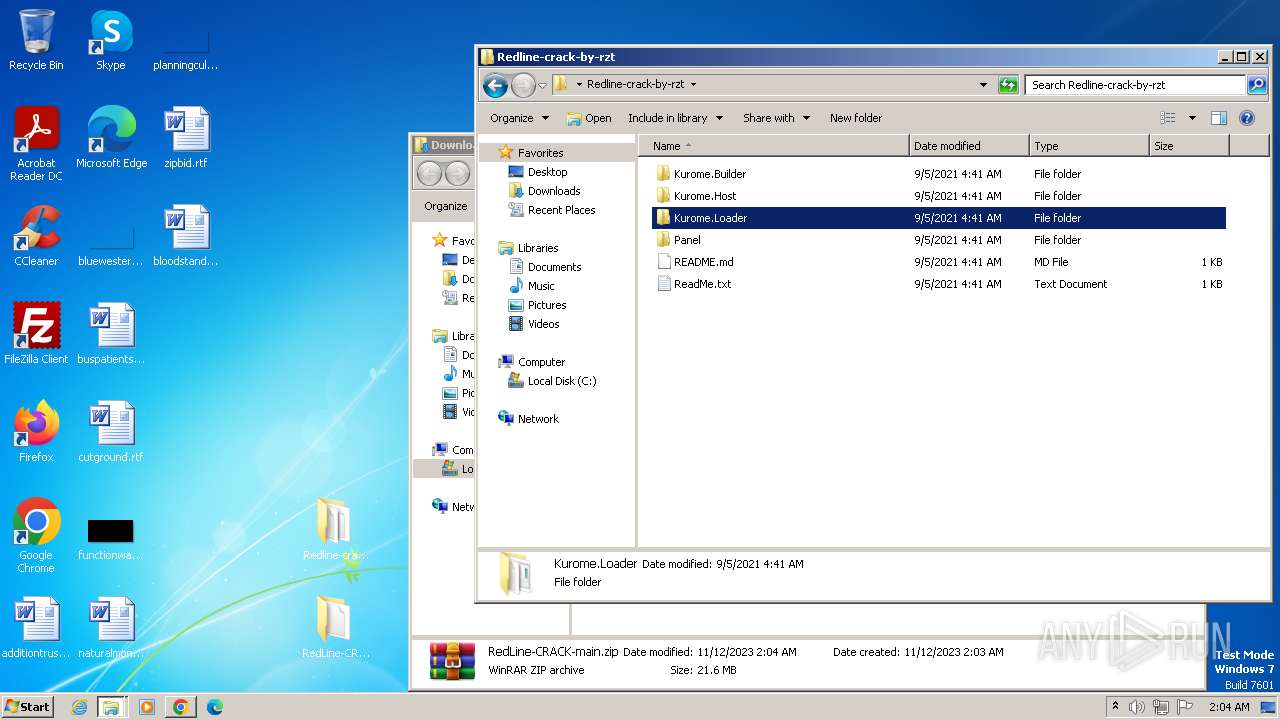
Task: Open cutground.rtf on the desktop
Action: [x=111, y=432]
